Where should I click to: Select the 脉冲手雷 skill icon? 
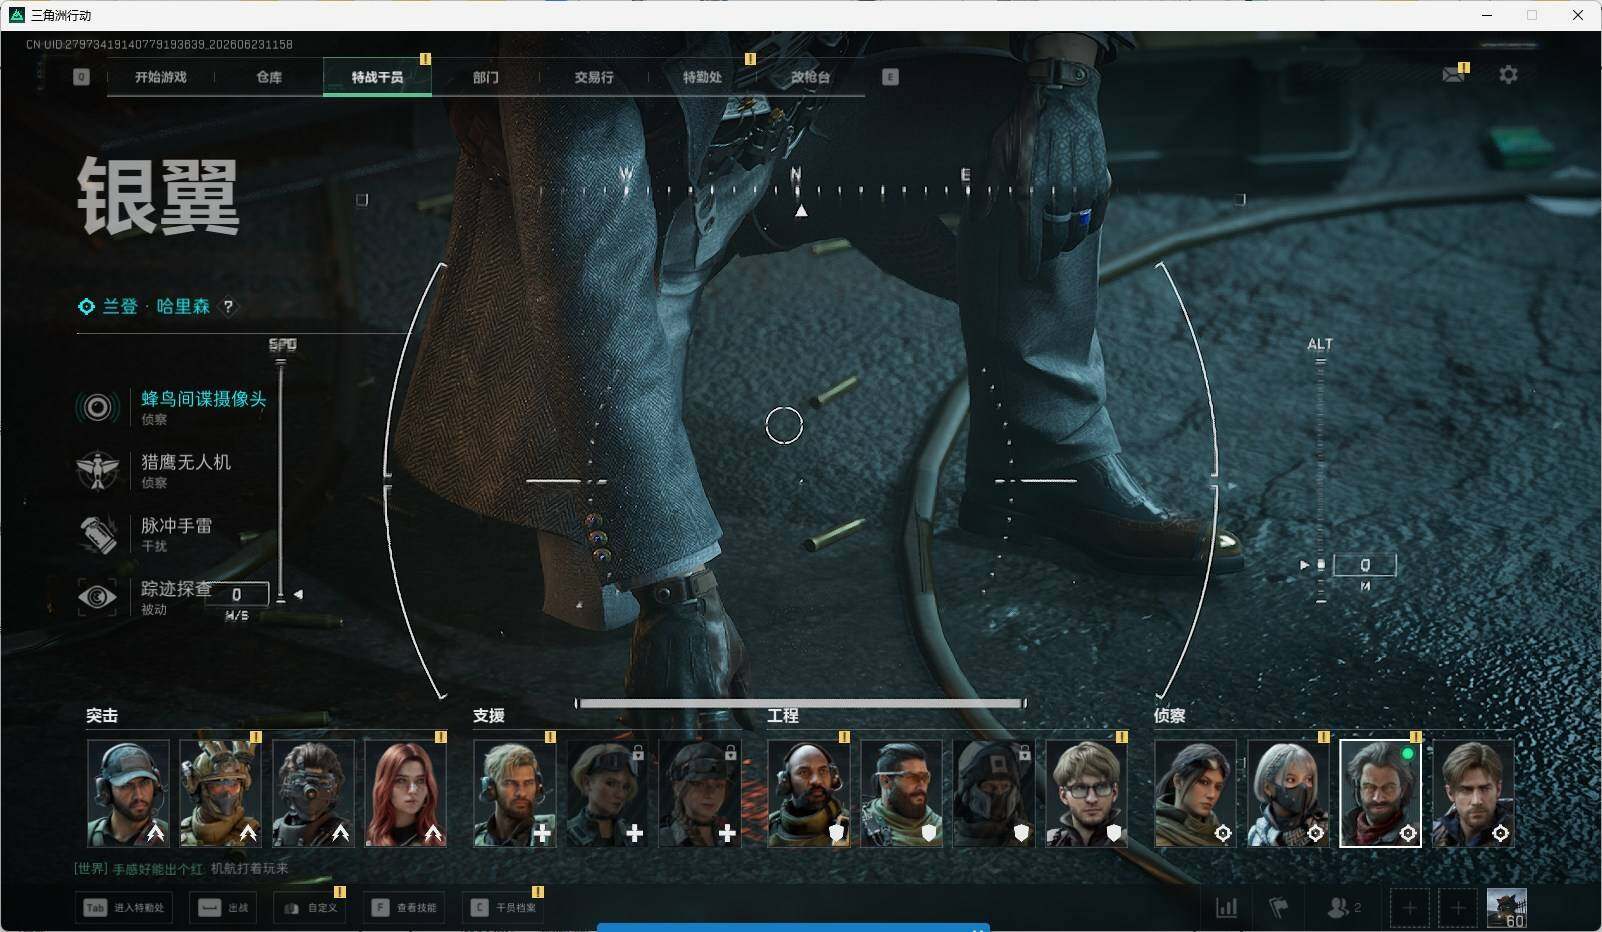pyautogui.click(x=98, y=534)
